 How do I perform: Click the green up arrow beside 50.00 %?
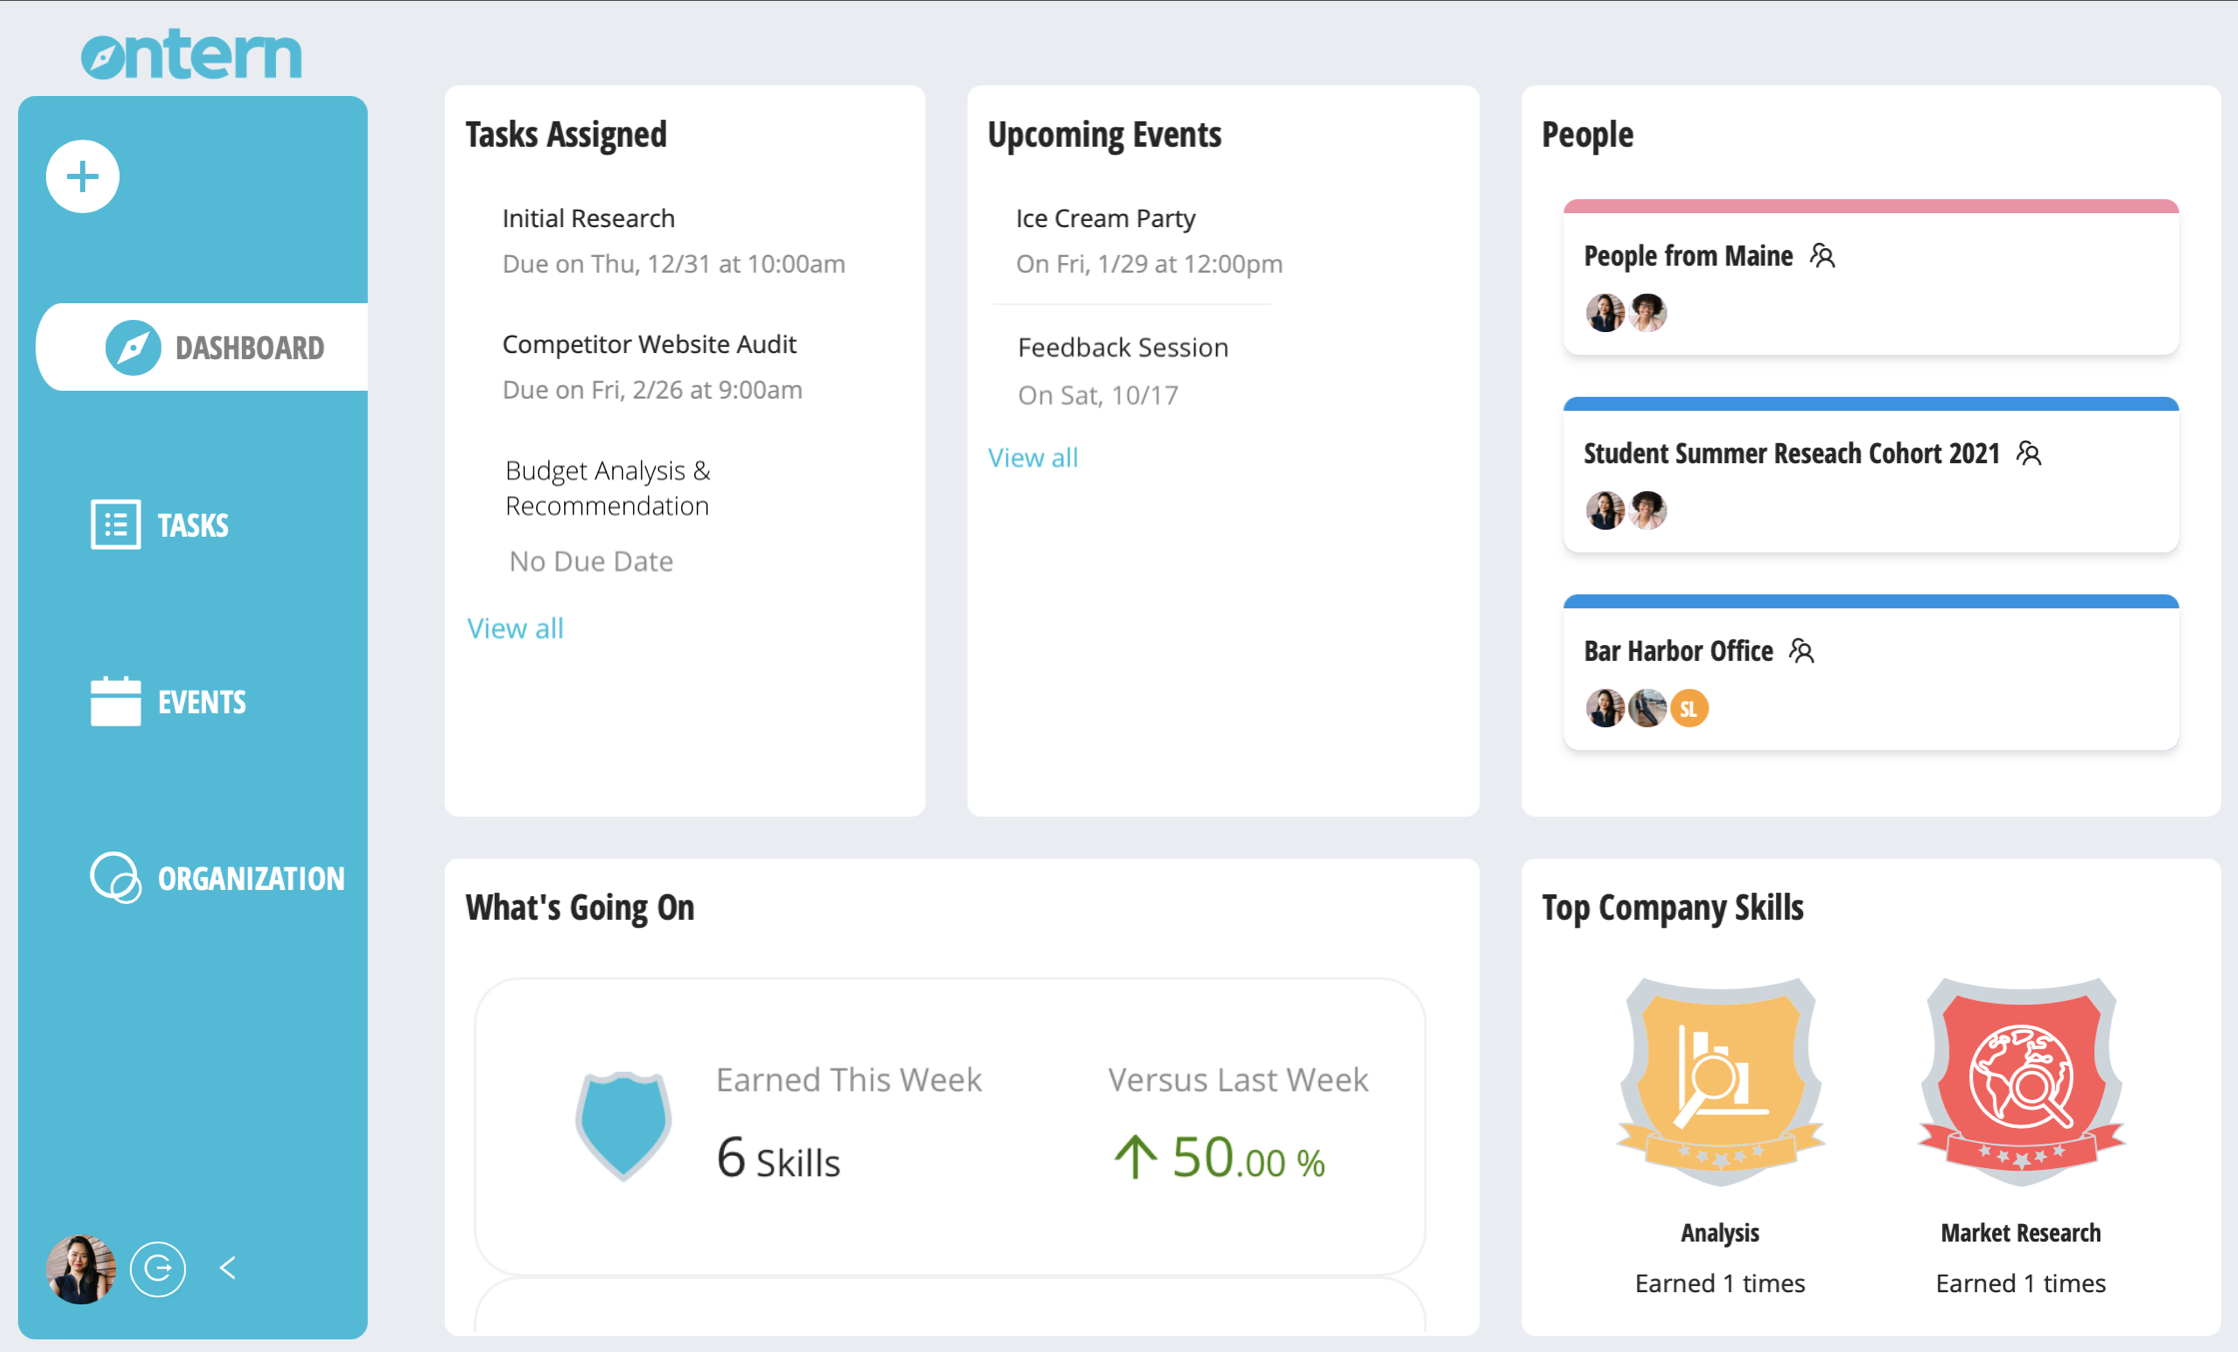[x=1135, y=1157]
